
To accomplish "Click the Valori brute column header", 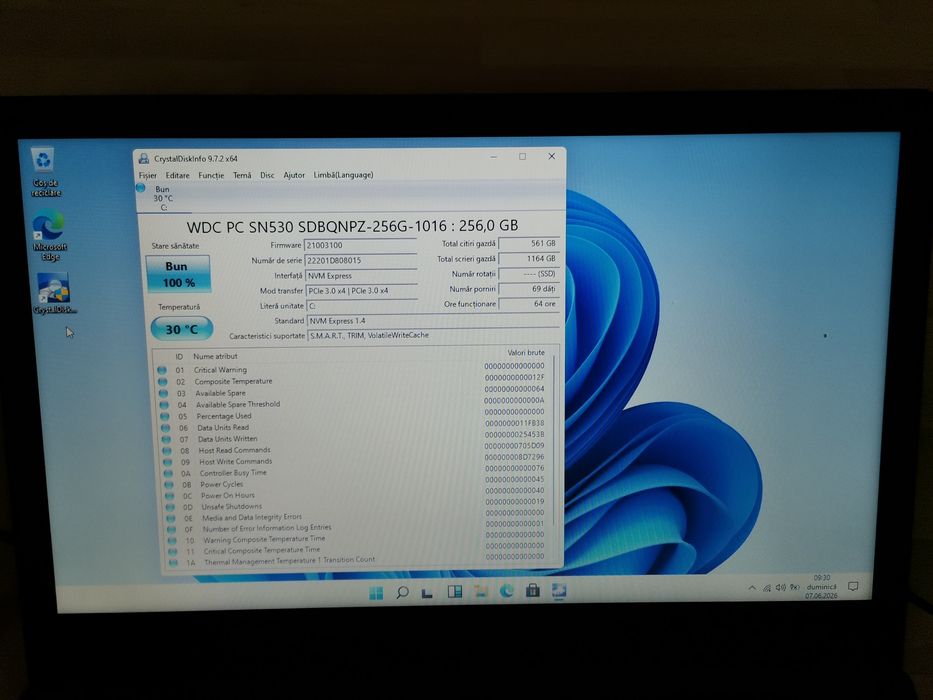I will click(525, 352).
